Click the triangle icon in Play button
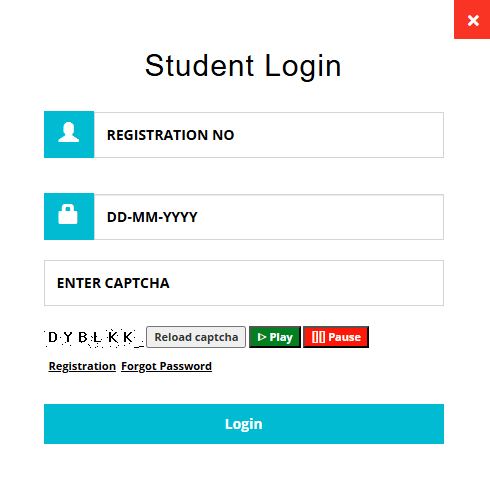 pyautogui.click(x=262, y=337)
